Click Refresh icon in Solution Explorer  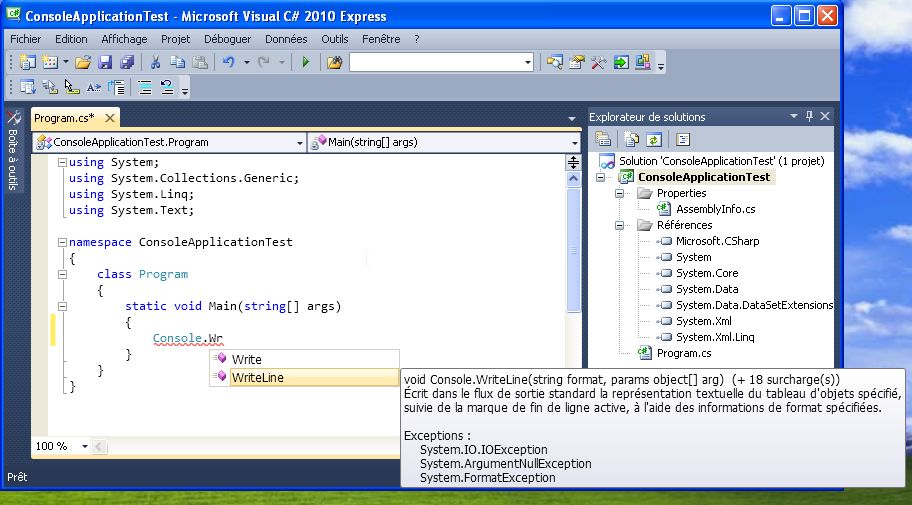[654, 139]
